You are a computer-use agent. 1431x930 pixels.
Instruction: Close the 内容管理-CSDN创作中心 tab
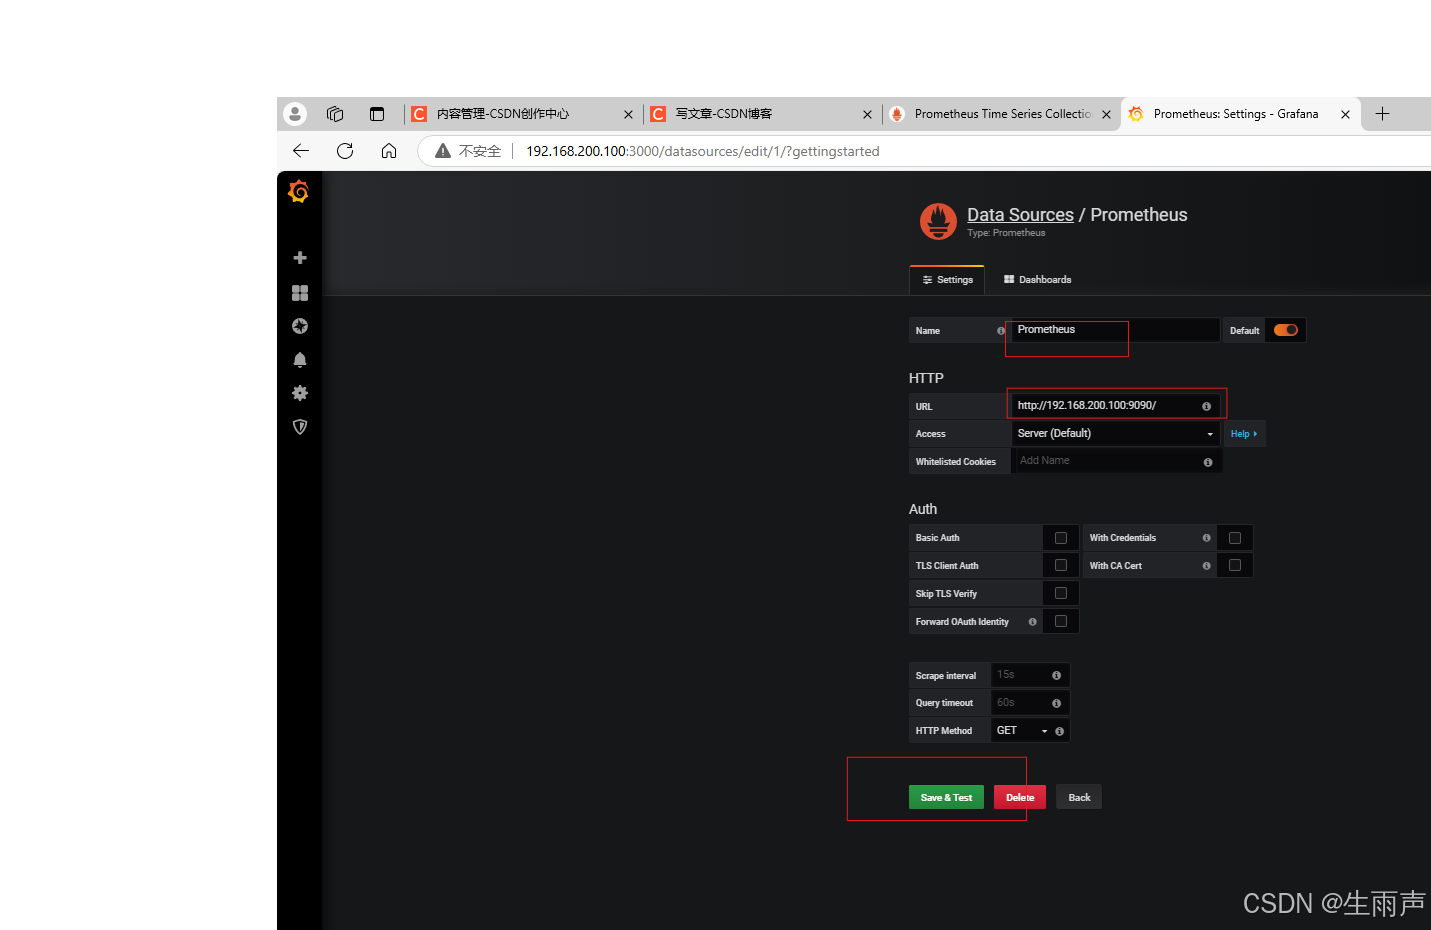pos(628,115)
